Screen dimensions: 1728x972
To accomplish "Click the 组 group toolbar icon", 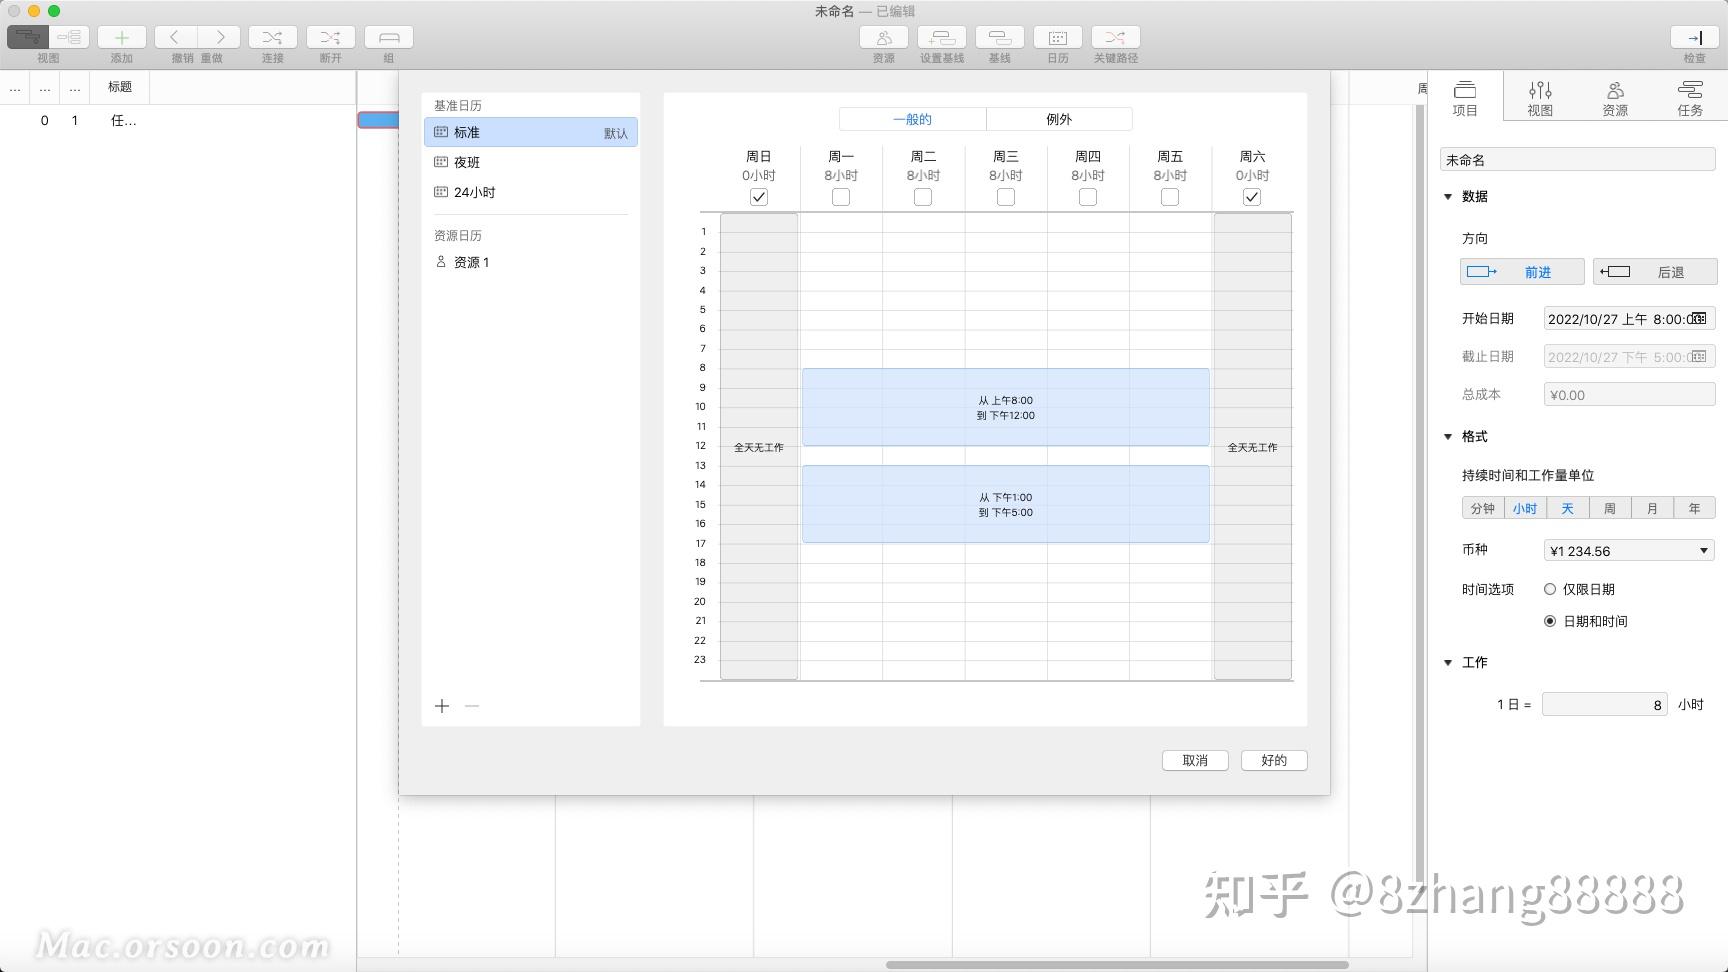I will tap(389, 37).
